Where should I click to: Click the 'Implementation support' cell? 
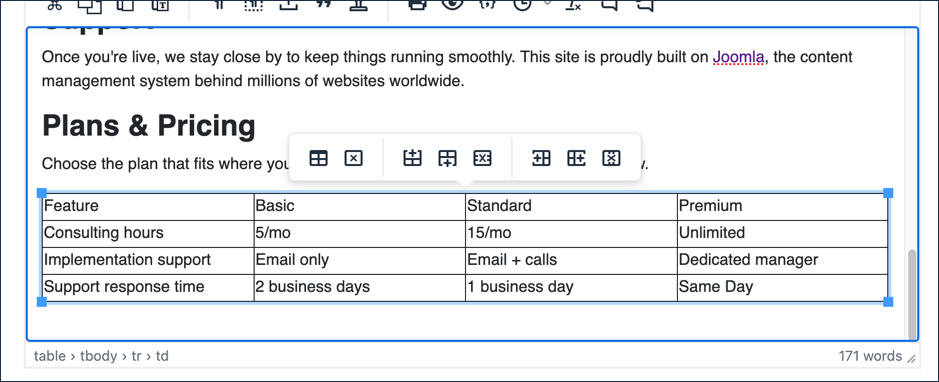148,260
